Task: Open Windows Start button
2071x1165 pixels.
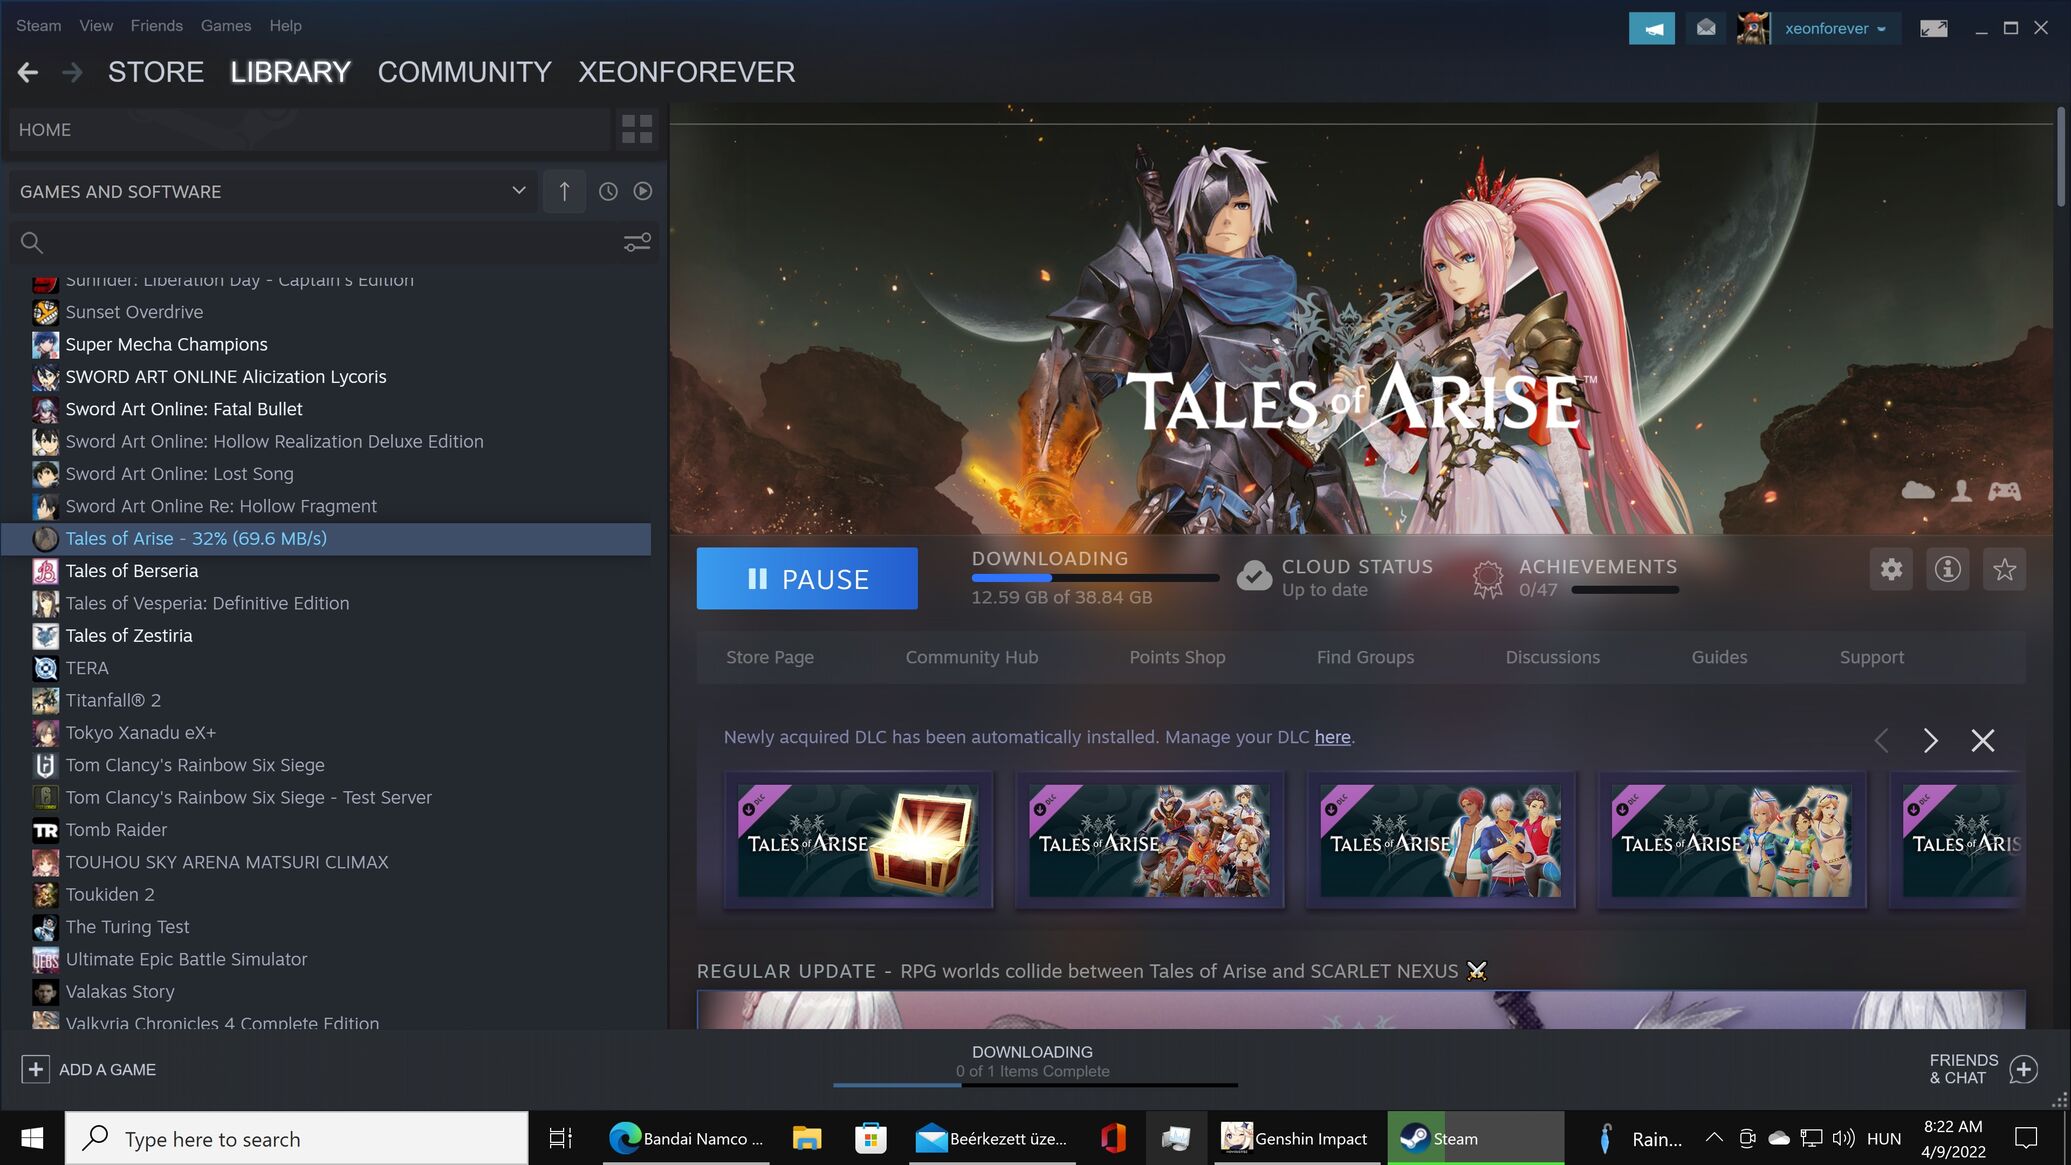Action: click(32, 1138)
